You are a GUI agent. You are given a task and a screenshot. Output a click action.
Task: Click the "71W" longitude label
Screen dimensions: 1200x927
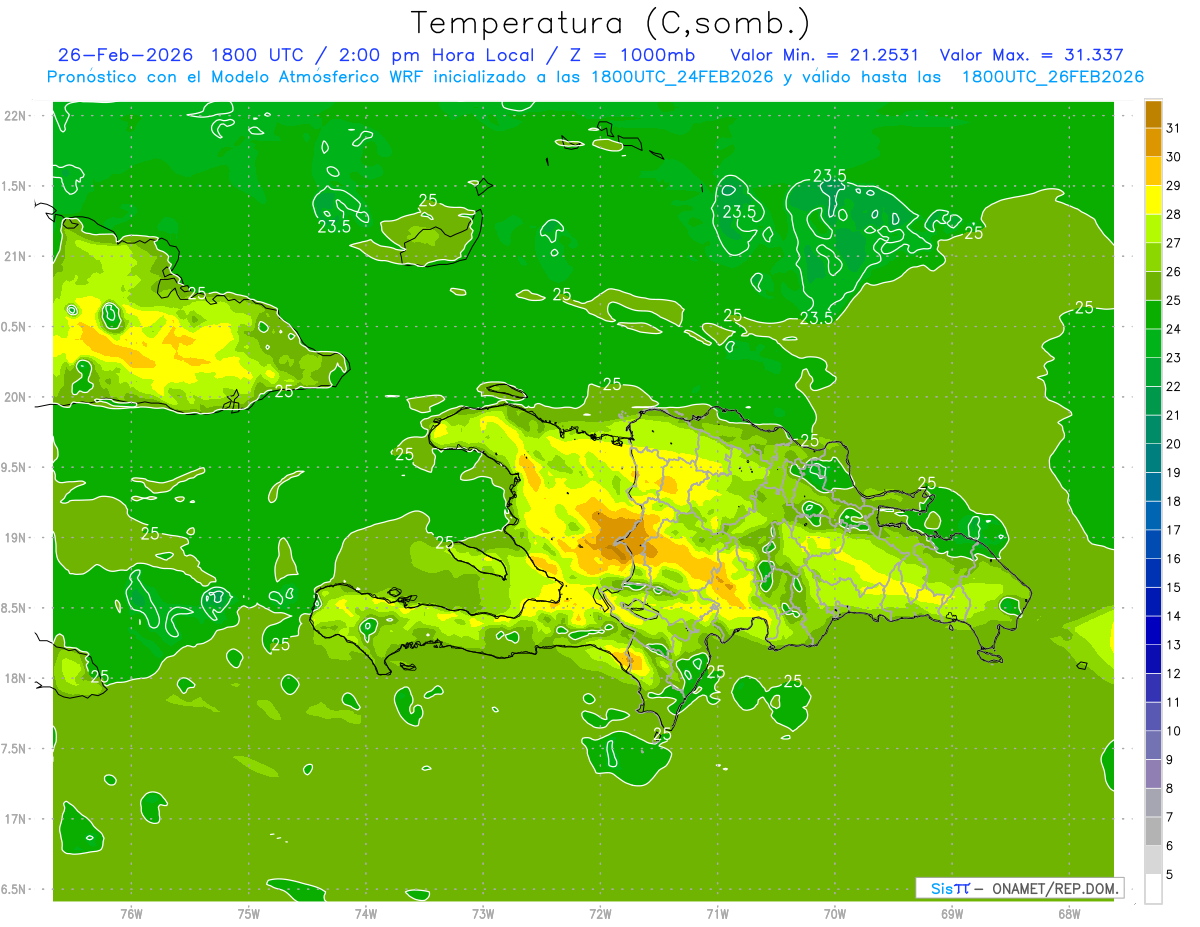point(717,913)
